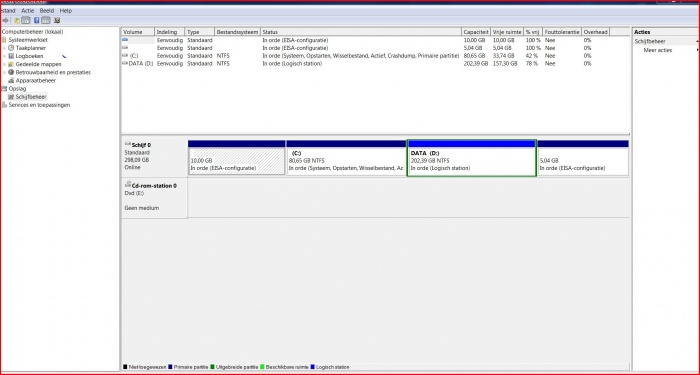Select the 5,04 GB EISA partition block
The image size is (700, 375).
583,158
